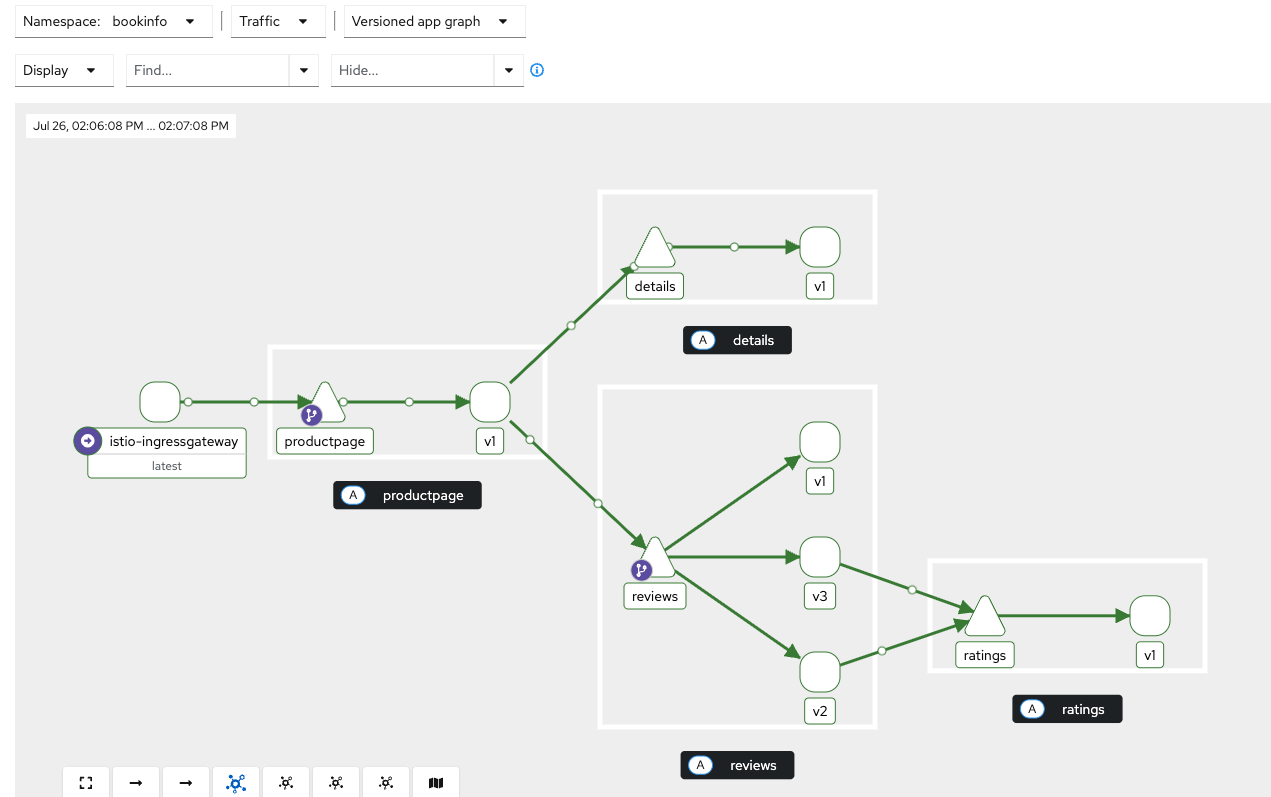Click the virtual service badge on productpage

point(312,415)
